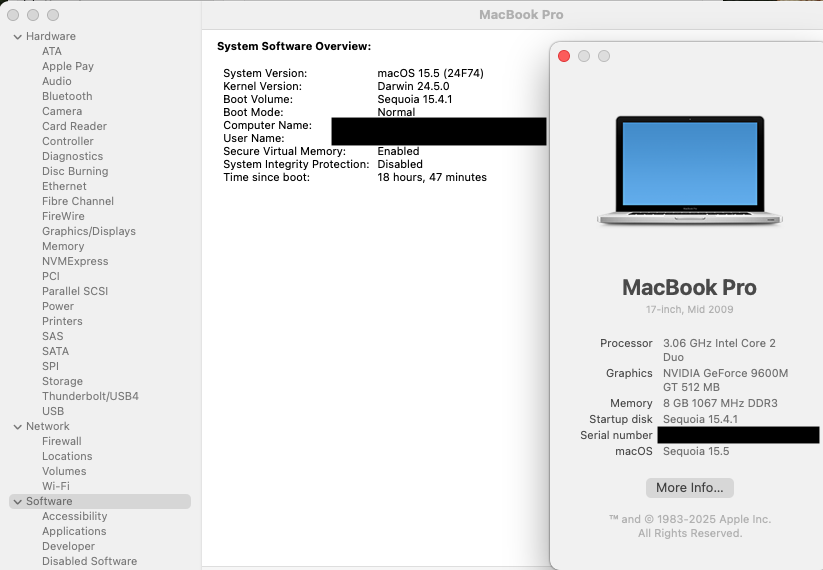The image size is (823, 570).
Task: Select Wi-Fi under Network
Action: 56,487
